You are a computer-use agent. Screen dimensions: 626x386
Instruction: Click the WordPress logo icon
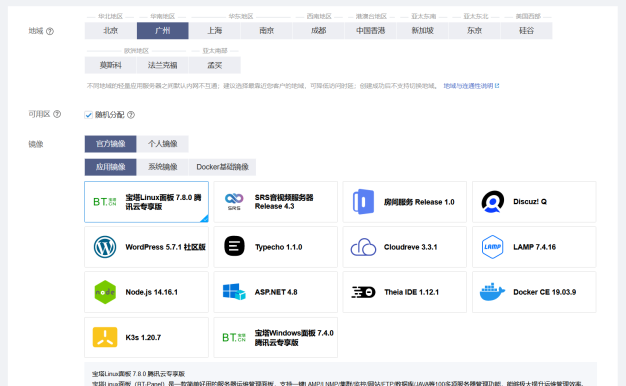click(105, 247)
